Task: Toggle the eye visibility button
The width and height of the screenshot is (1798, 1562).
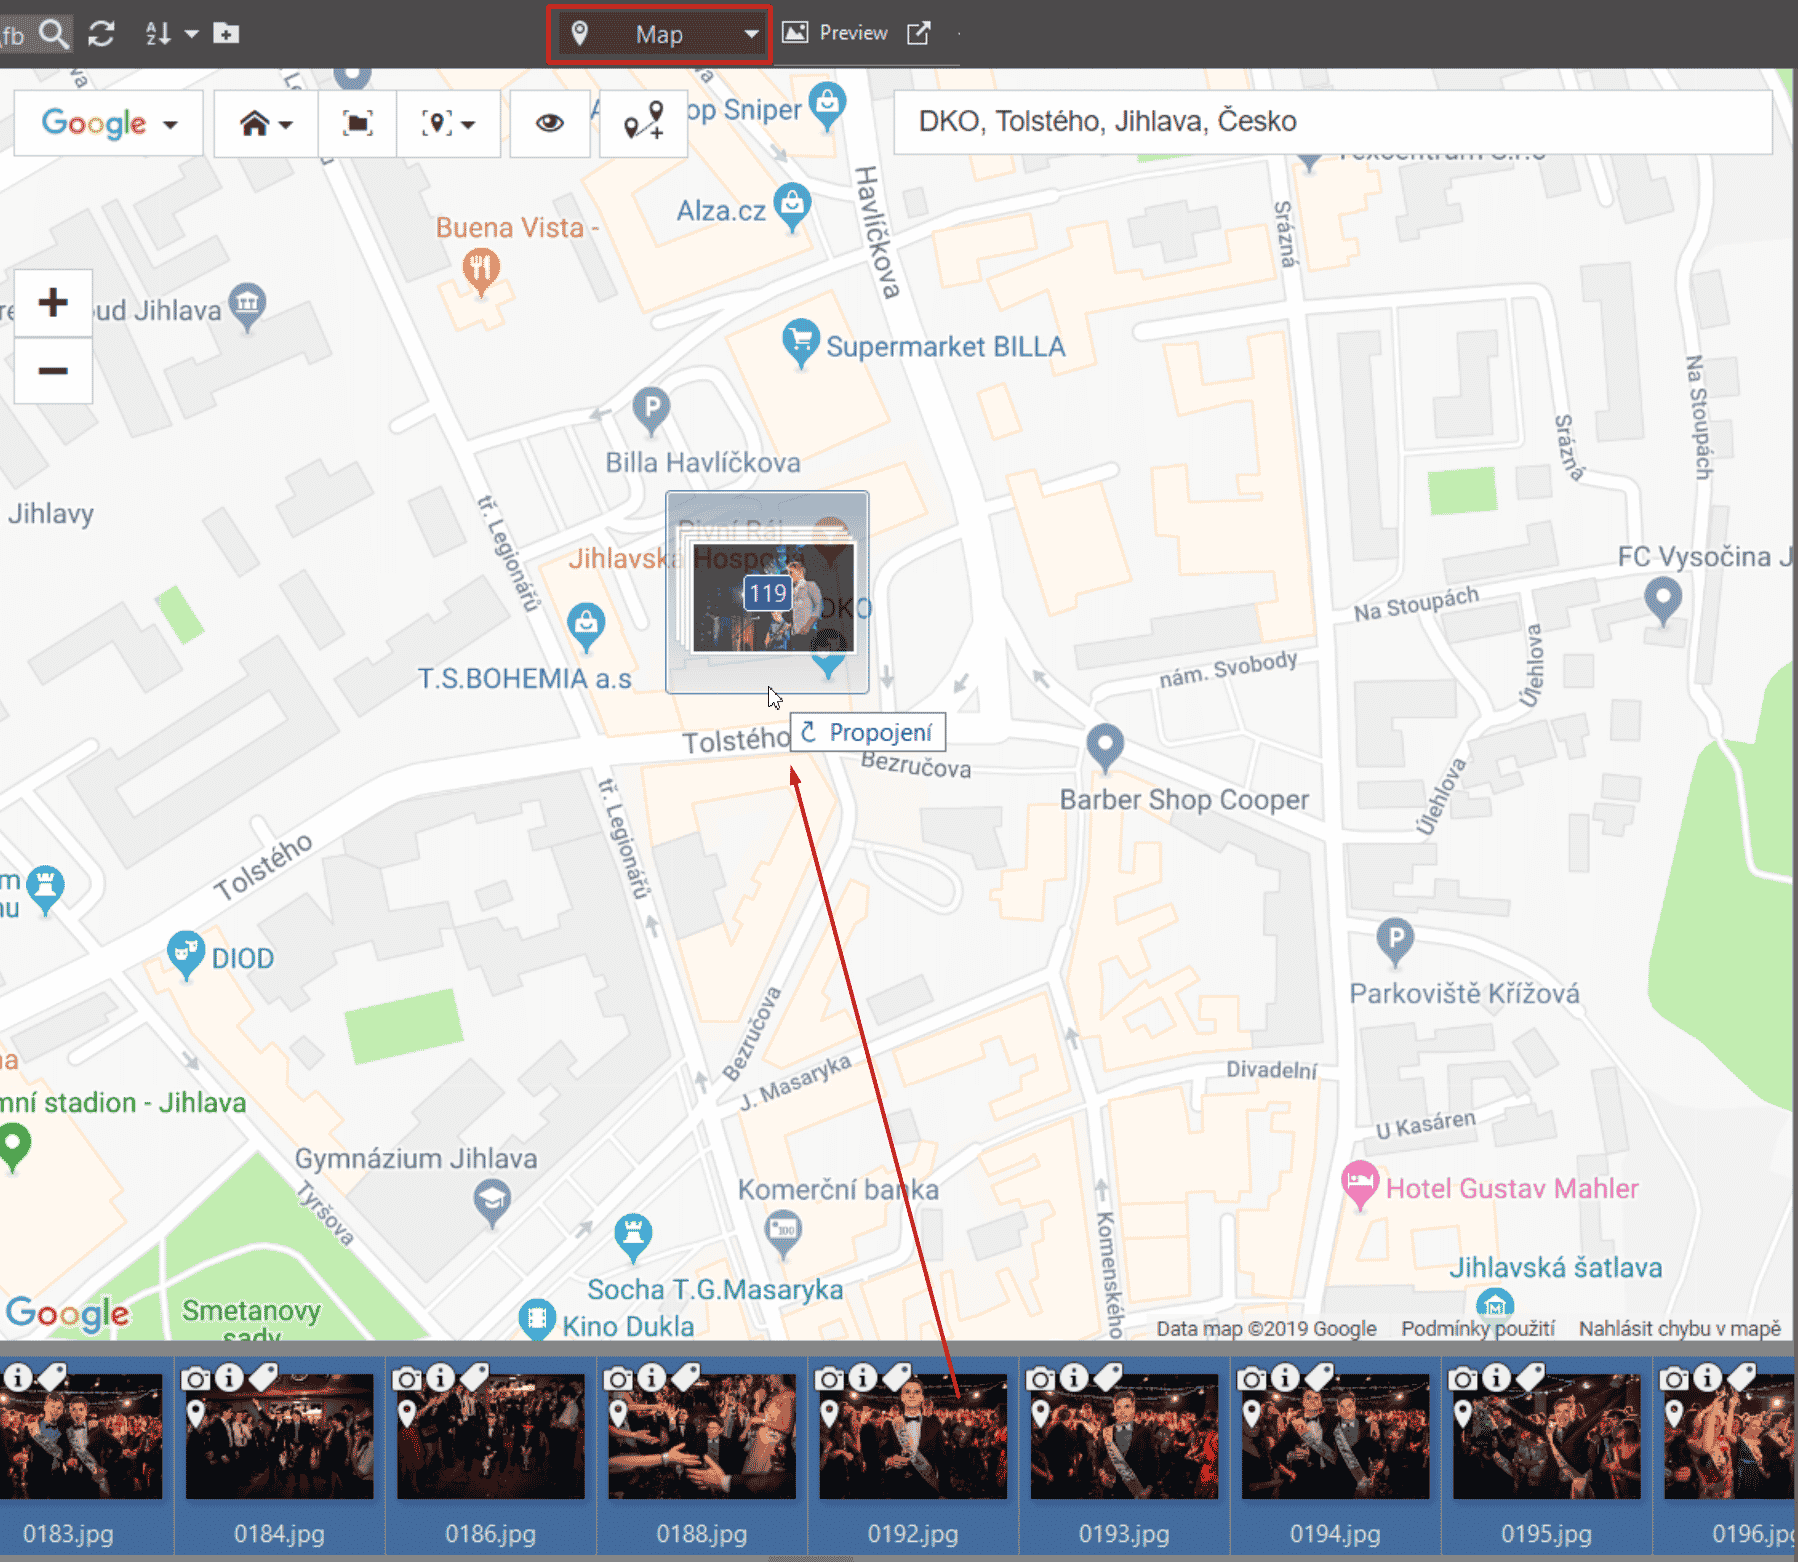Action: [549, 124]
